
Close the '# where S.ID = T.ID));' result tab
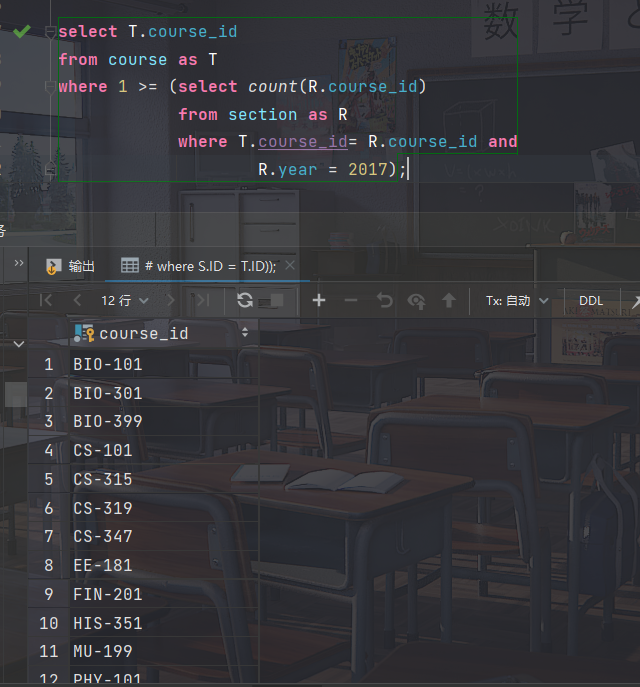(x=290, y=265)
